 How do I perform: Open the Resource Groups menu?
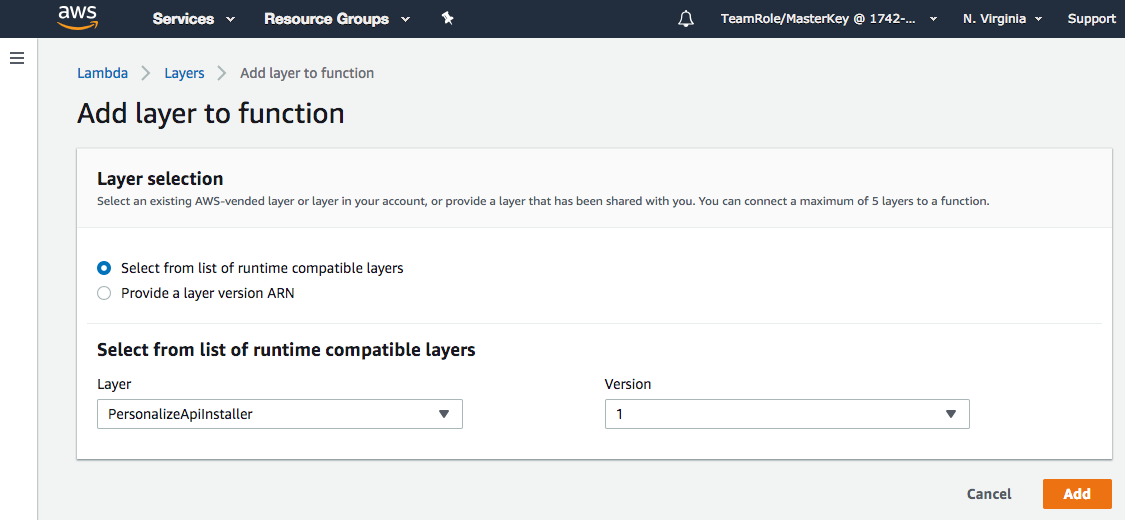point(336,19)
